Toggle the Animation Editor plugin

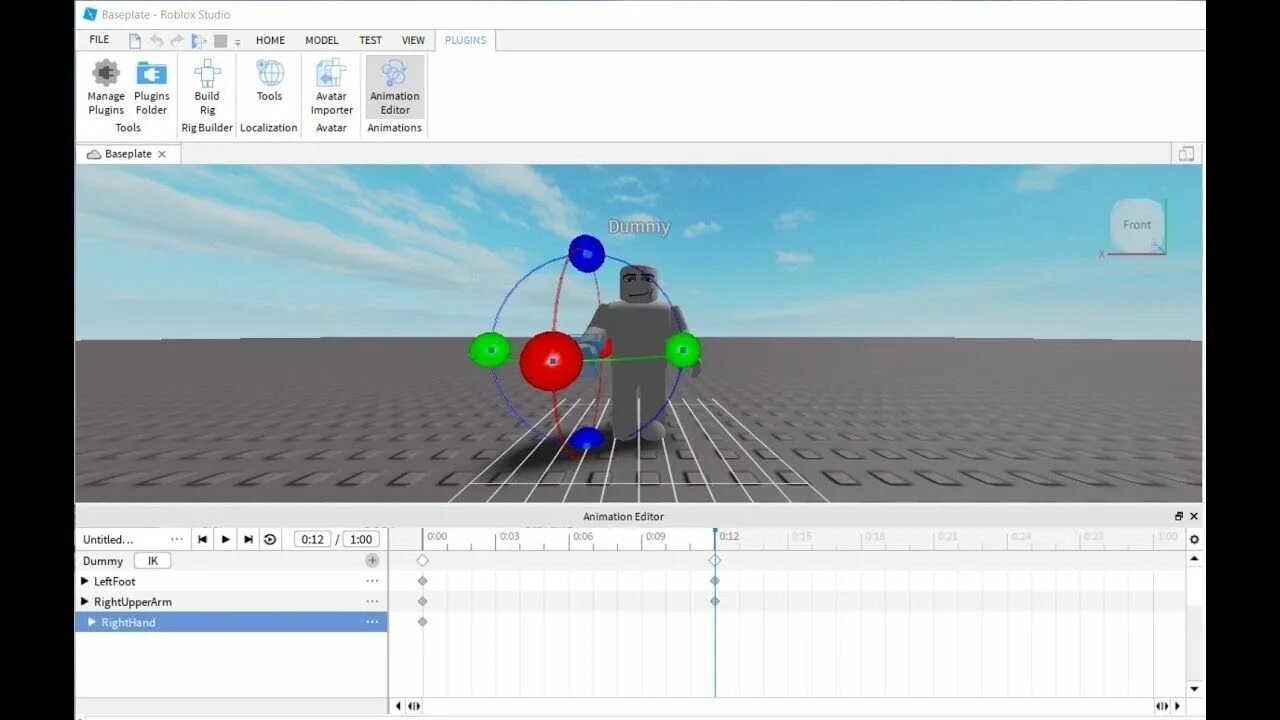click(x=395, y=88)
